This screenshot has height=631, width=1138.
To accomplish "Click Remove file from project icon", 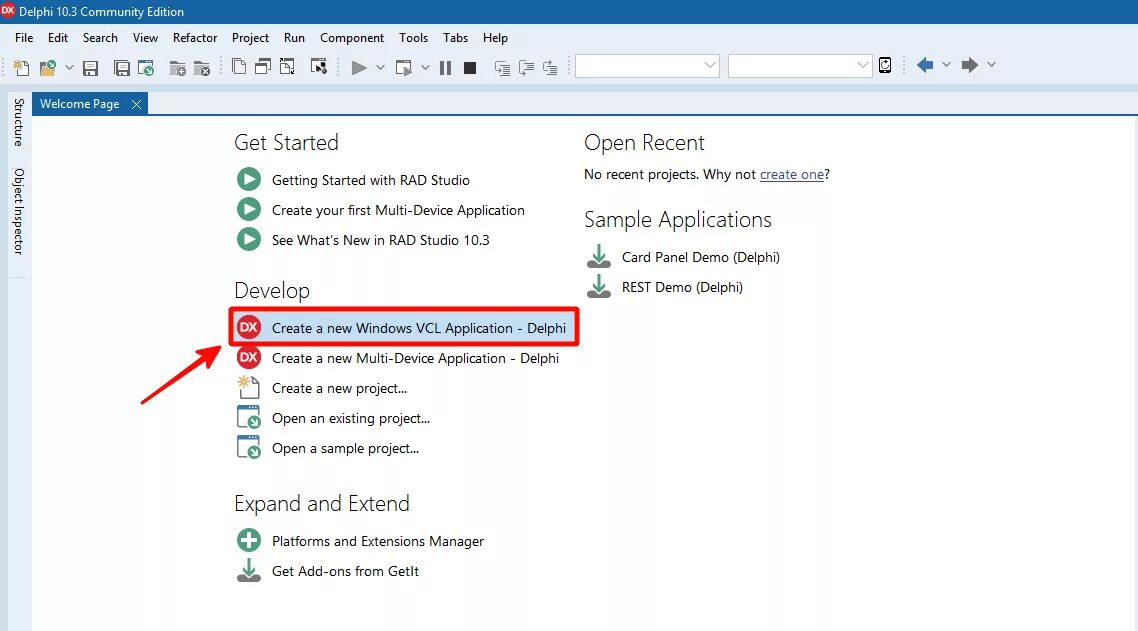I will 202,68.
